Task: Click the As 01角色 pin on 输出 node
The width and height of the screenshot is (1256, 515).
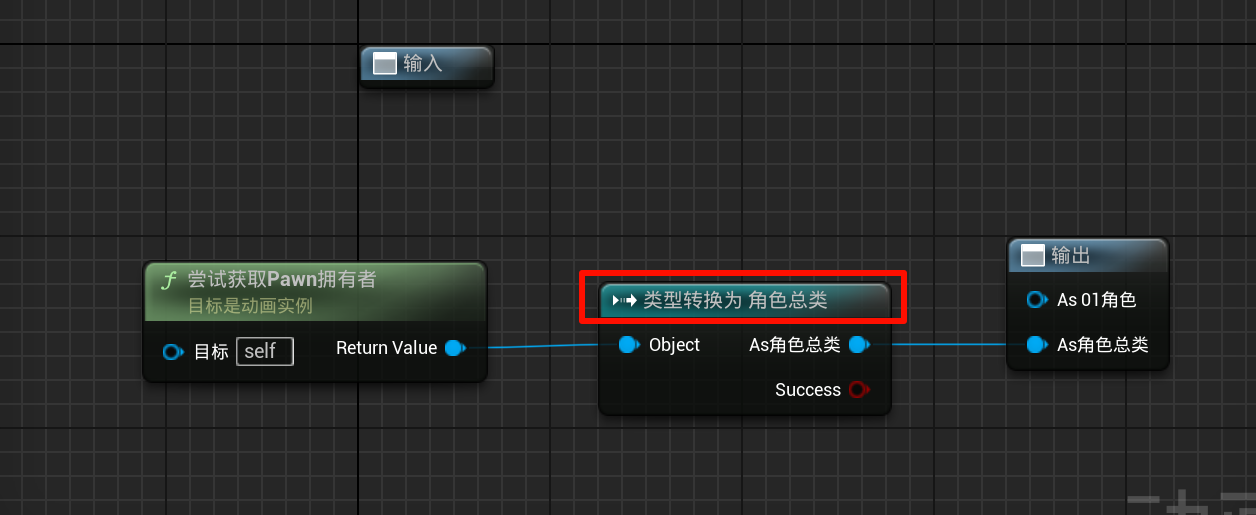Action: (x=1037, y=300)
